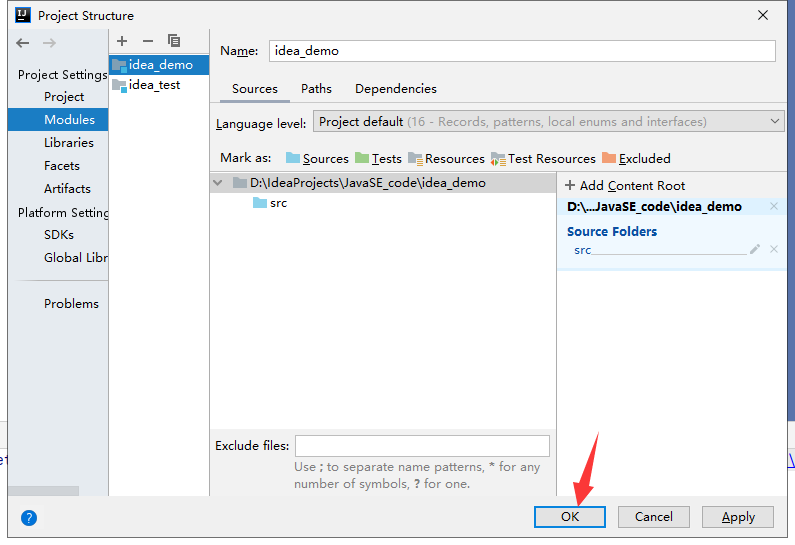Click Add Content Root
This screenshot has height=545, width=795.
click(x=625, y=186)
